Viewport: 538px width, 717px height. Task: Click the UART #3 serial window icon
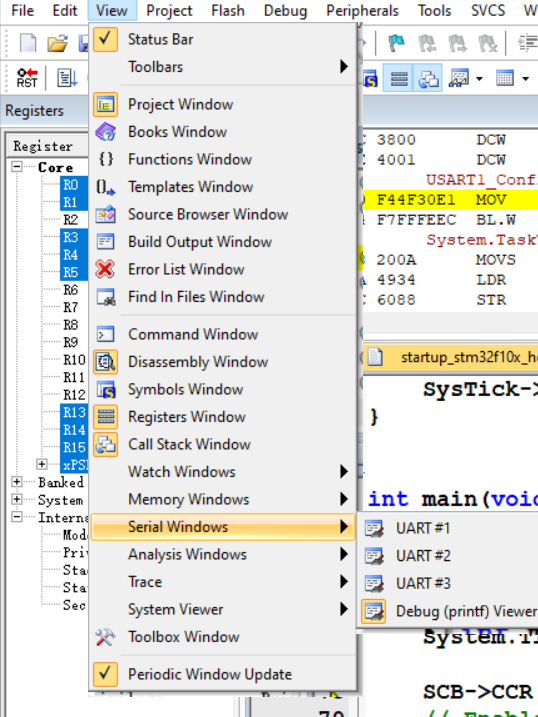tap(374, 583)
